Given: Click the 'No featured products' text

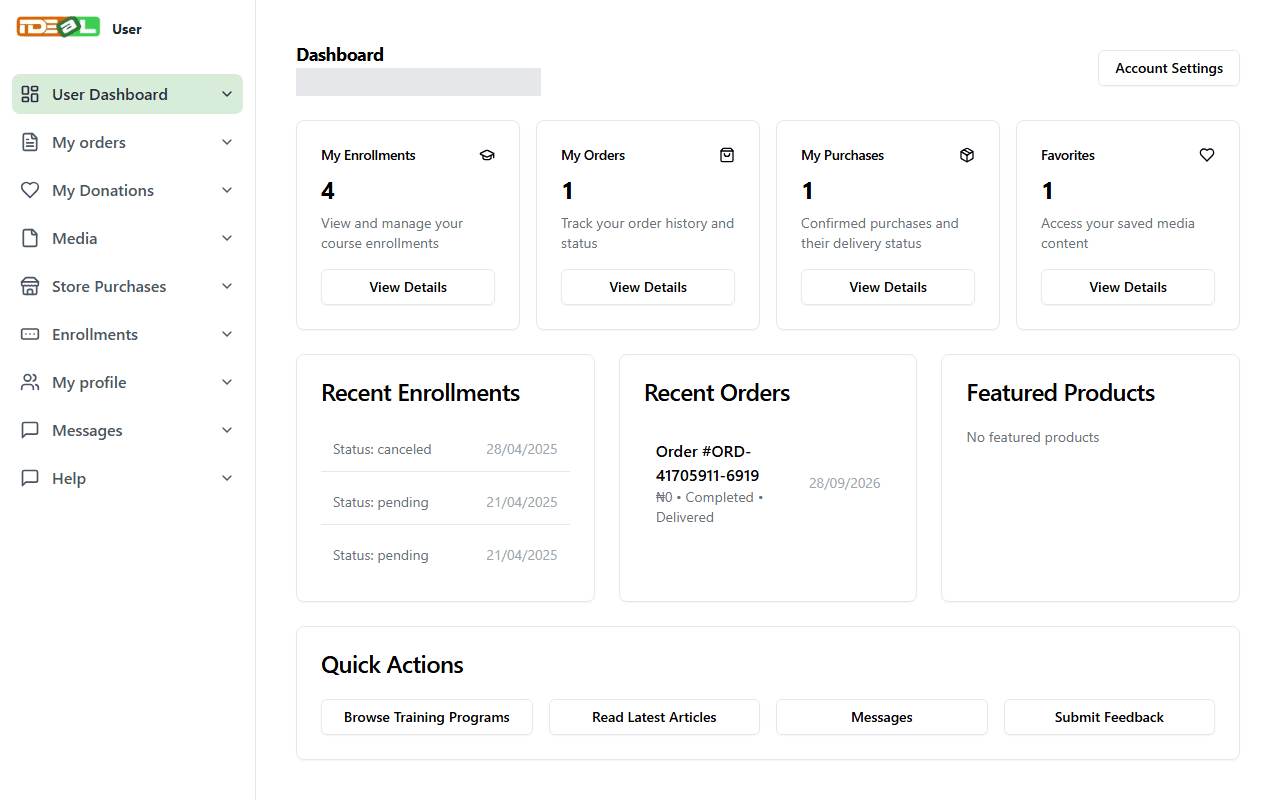Looking at the screenshot, I should click(x=1033, y=437).
